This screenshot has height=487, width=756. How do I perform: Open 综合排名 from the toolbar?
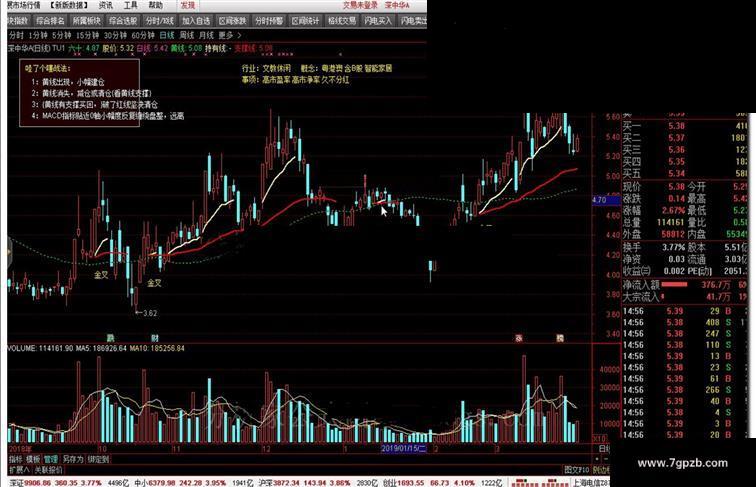[x=50, y=21]
